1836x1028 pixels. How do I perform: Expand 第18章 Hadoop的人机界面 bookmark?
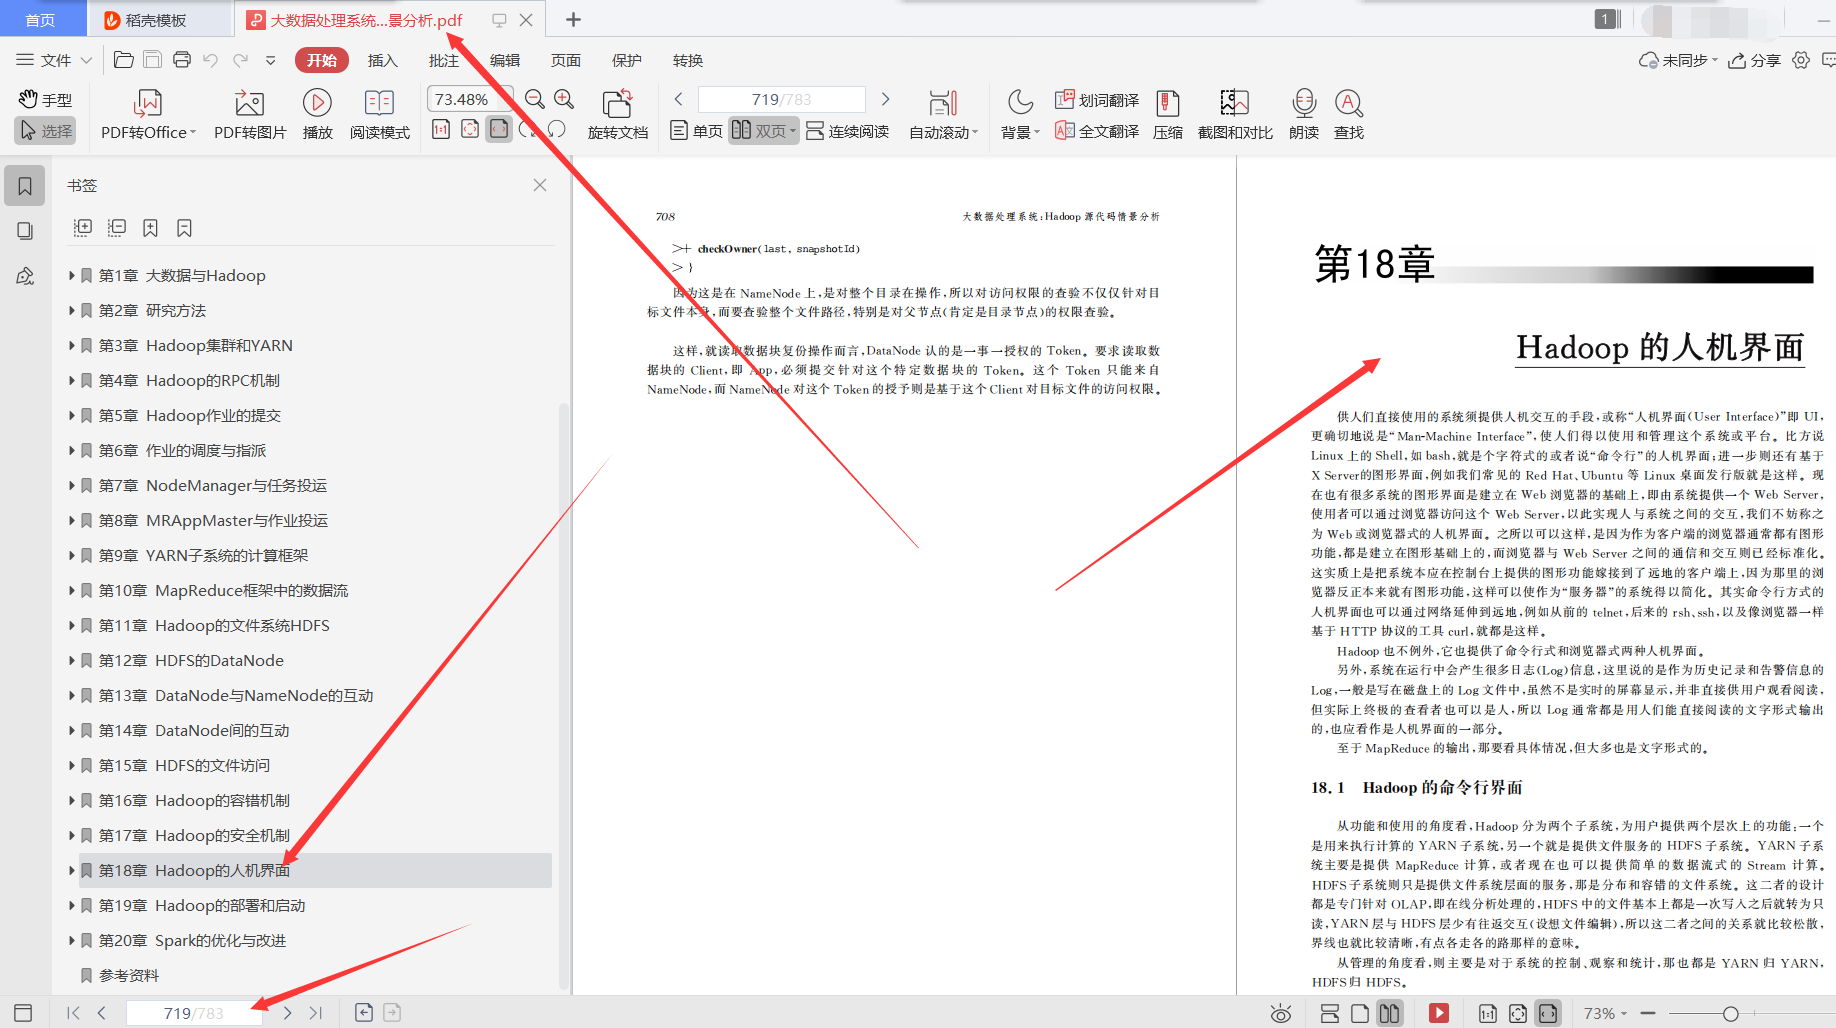coord(71,870)
